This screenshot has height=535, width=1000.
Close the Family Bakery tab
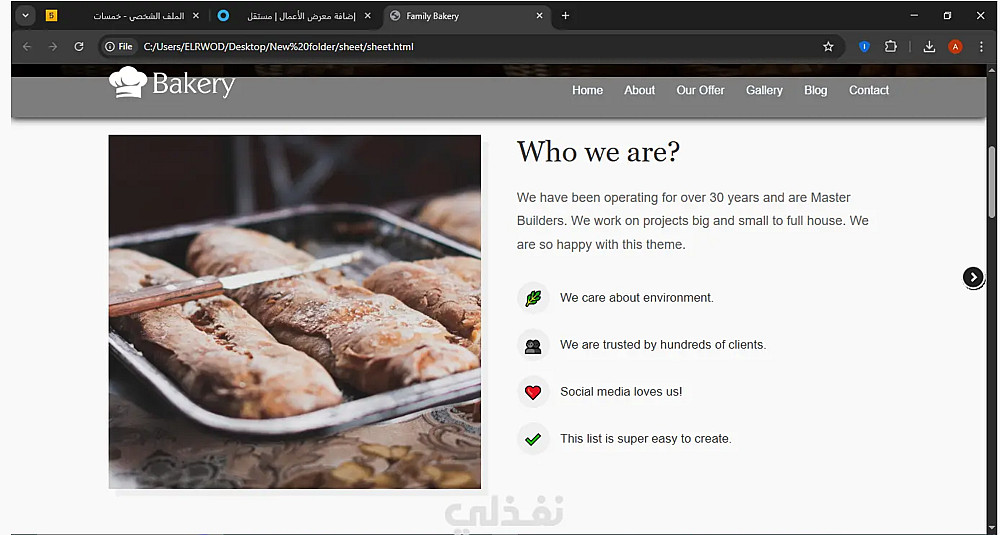[x=540, y=16]
